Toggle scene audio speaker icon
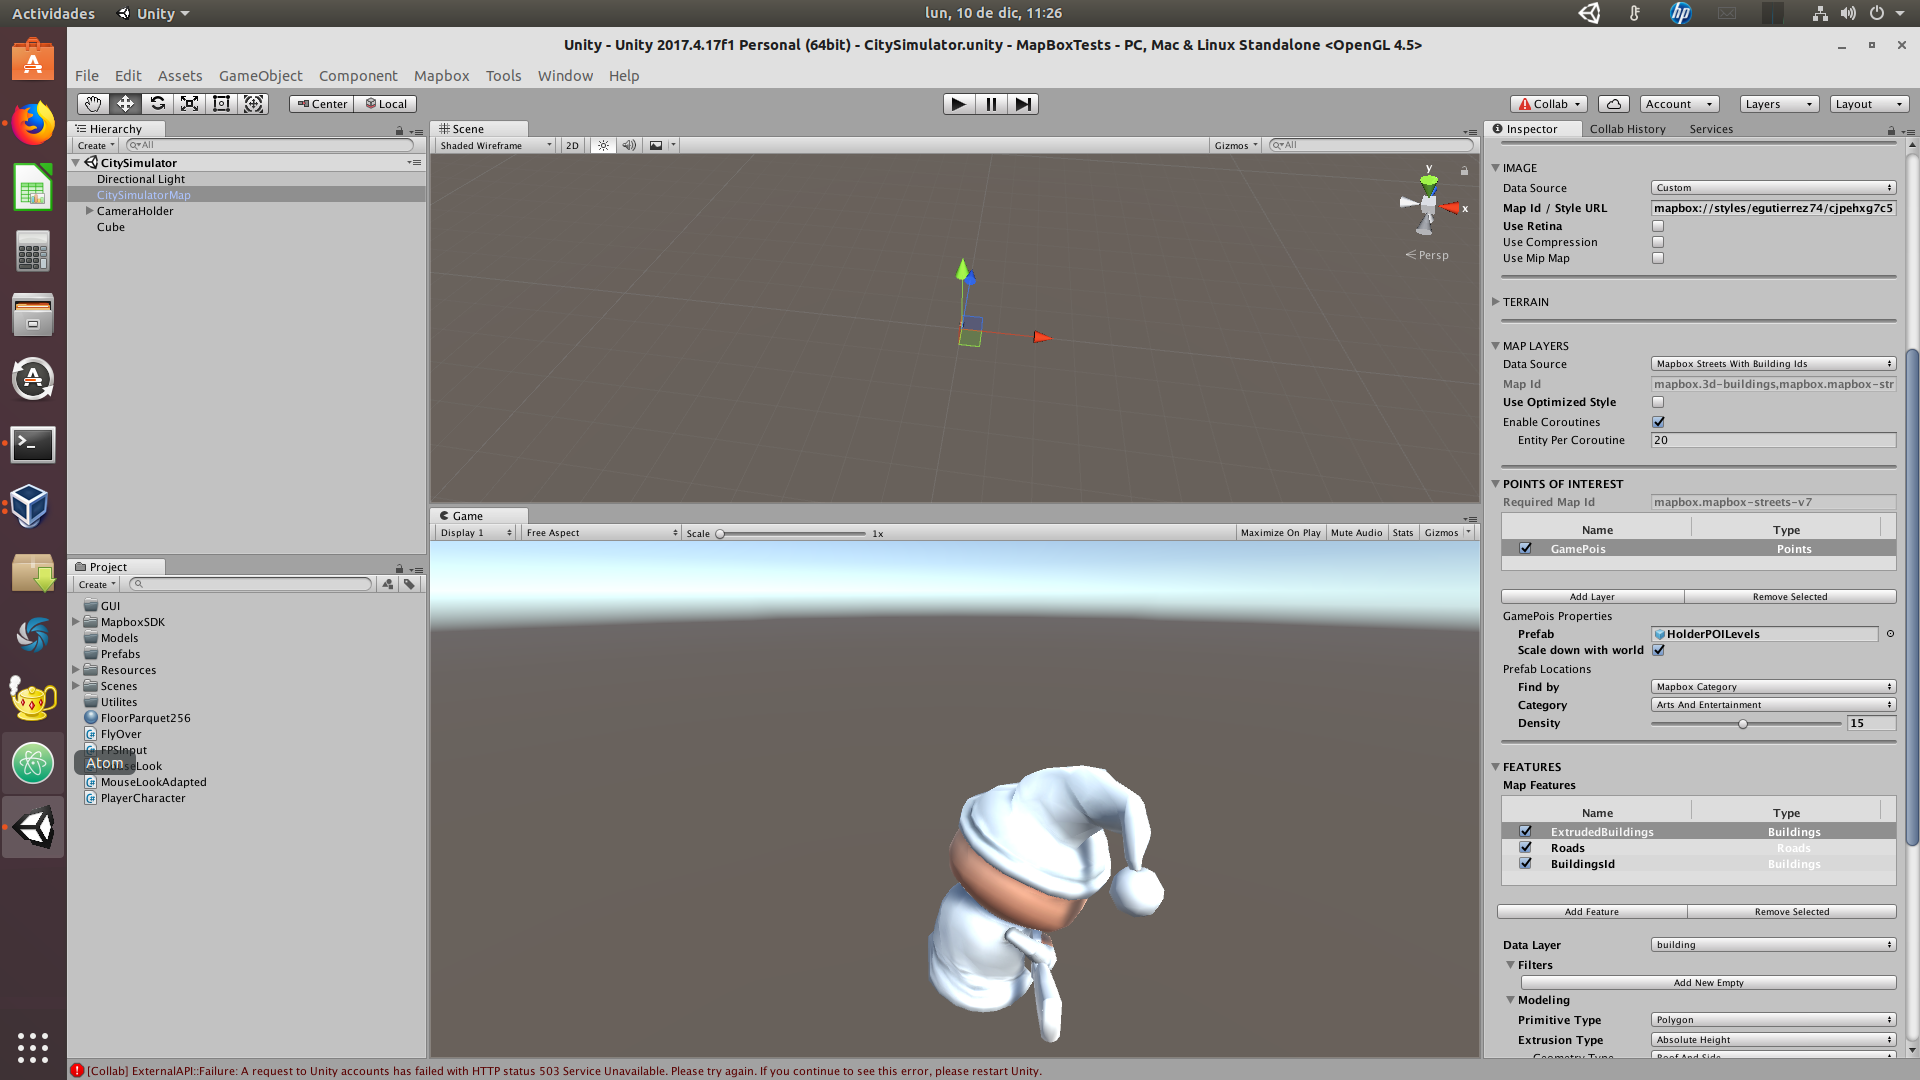The width and height of the screenshot is (1920, 1080). point(629,145)
